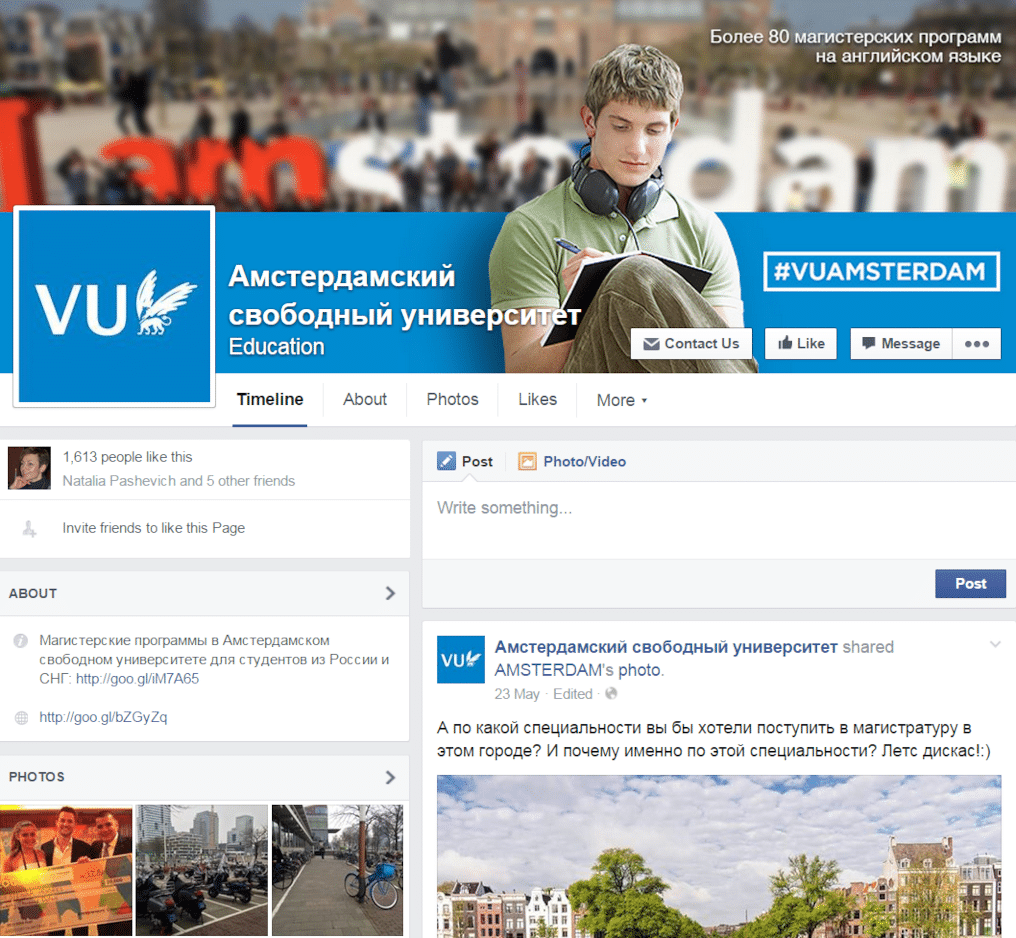Switch to the About tab

tap(365, 400)
